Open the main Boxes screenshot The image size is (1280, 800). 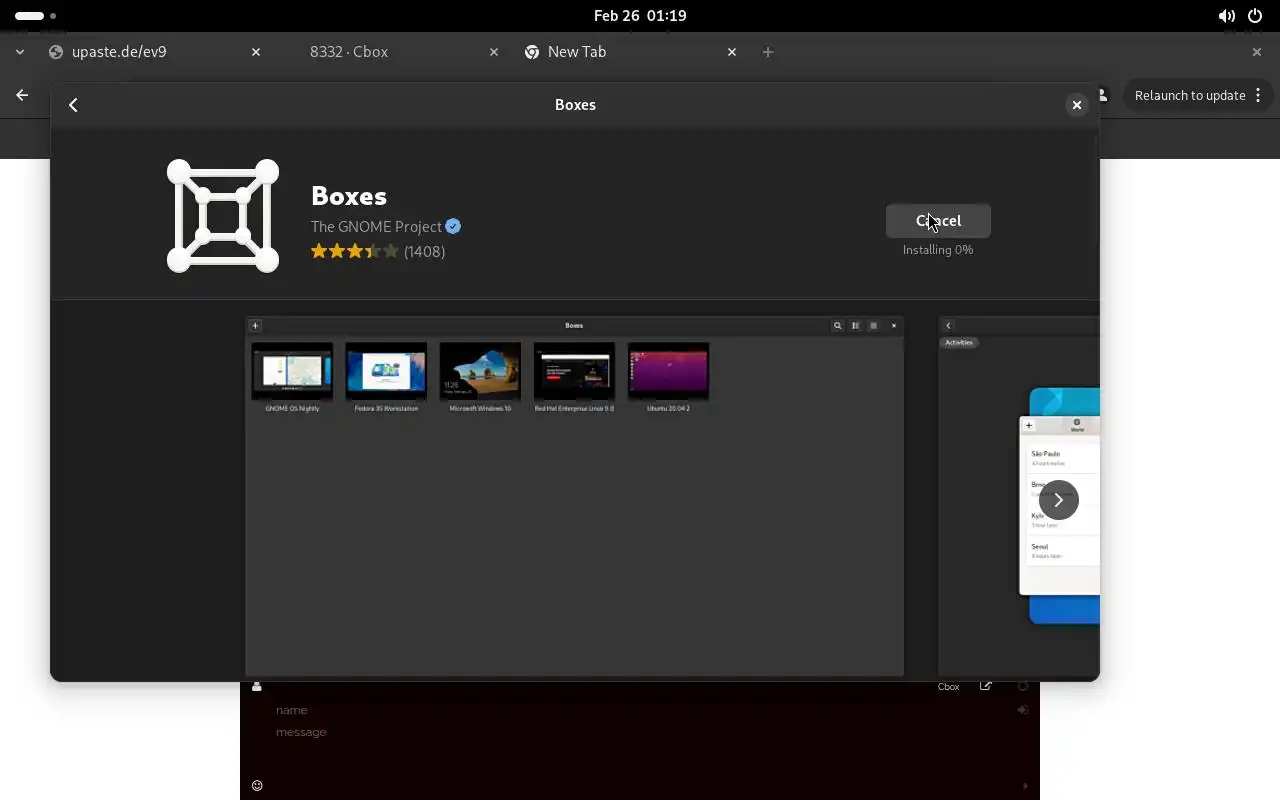pos(575,496)
